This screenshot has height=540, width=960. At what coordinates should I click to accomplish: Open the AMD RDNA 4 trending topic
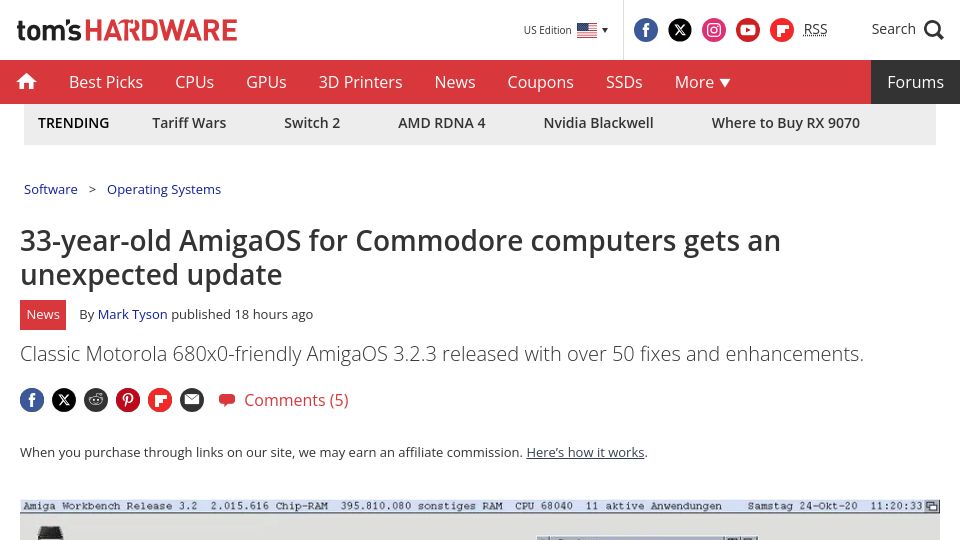point(441,123)
